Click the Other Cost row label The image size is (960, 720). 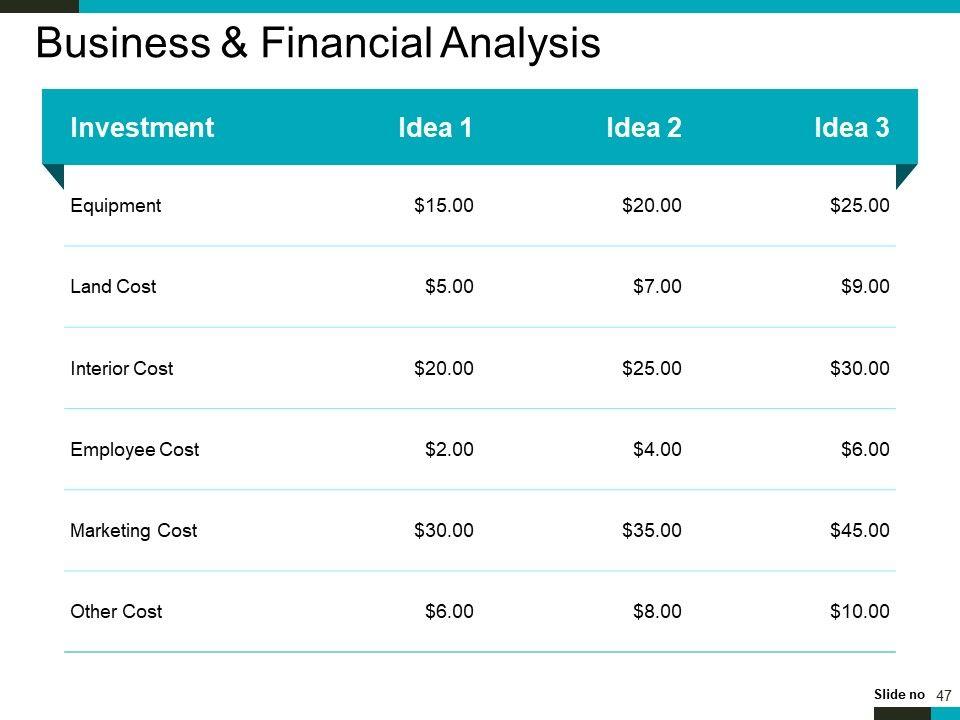tap(116, 611)
